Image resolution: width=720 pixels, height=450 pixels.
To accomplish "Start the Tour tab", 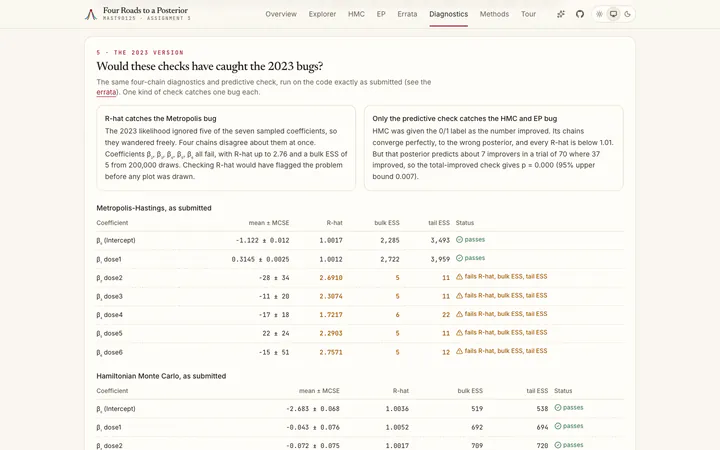I will click(x=529, y=14).
